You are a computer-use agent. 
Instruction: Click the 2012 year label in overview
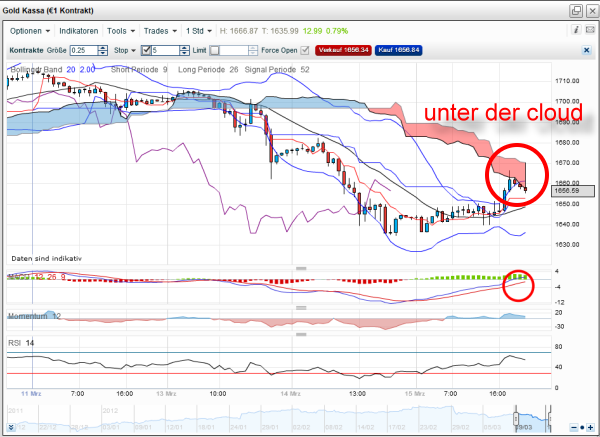(110, 411)
